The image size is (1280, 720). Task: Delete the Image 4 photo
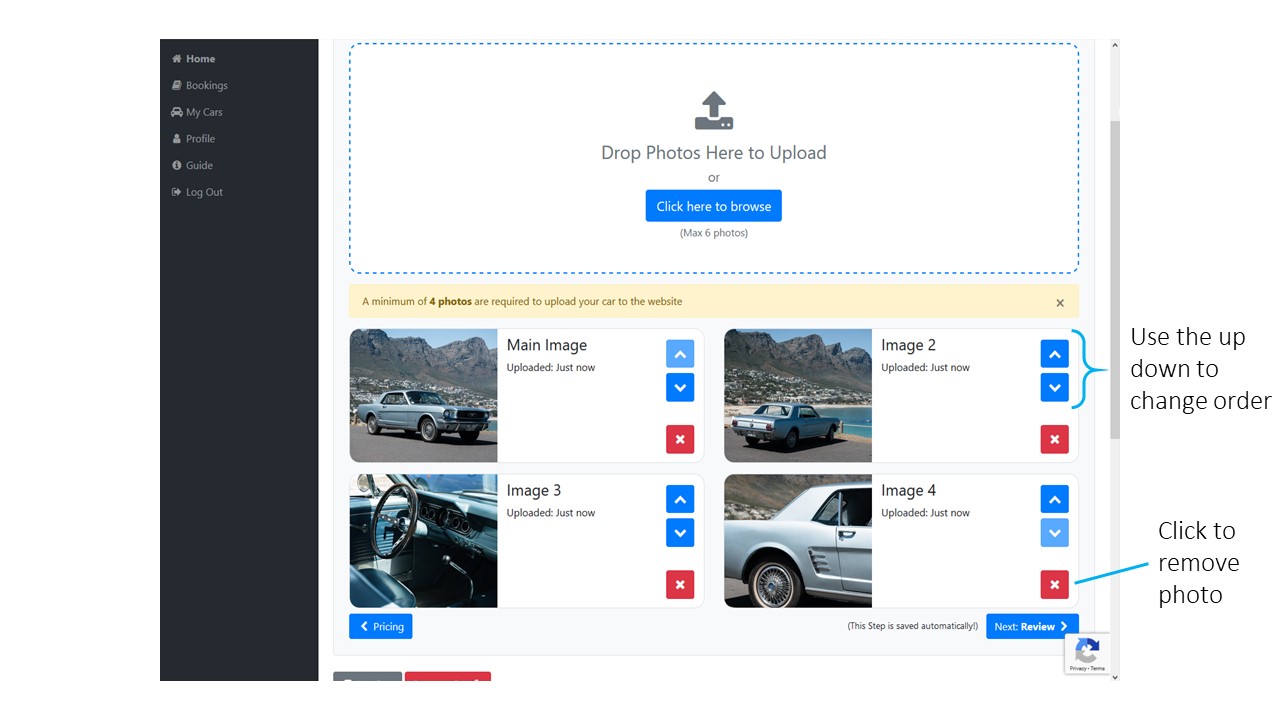(1055, 585)
